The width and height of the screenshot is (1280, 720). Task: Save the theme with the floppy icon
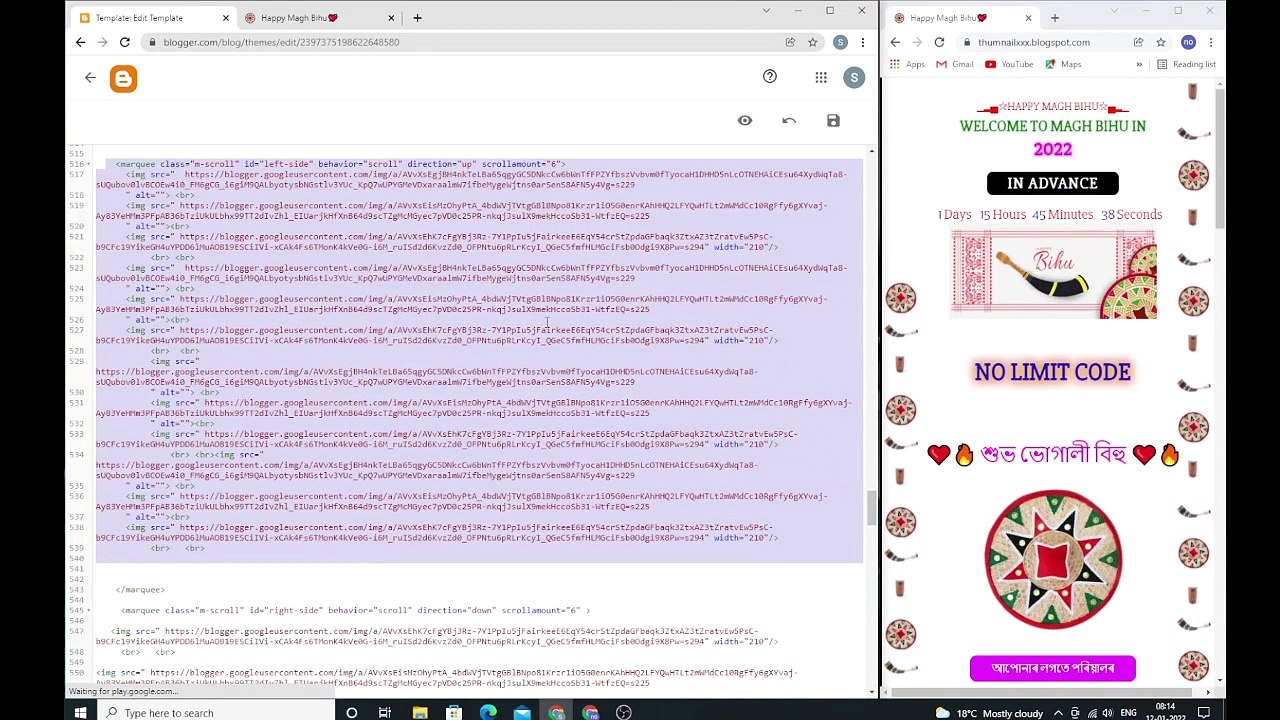[833, 120]
